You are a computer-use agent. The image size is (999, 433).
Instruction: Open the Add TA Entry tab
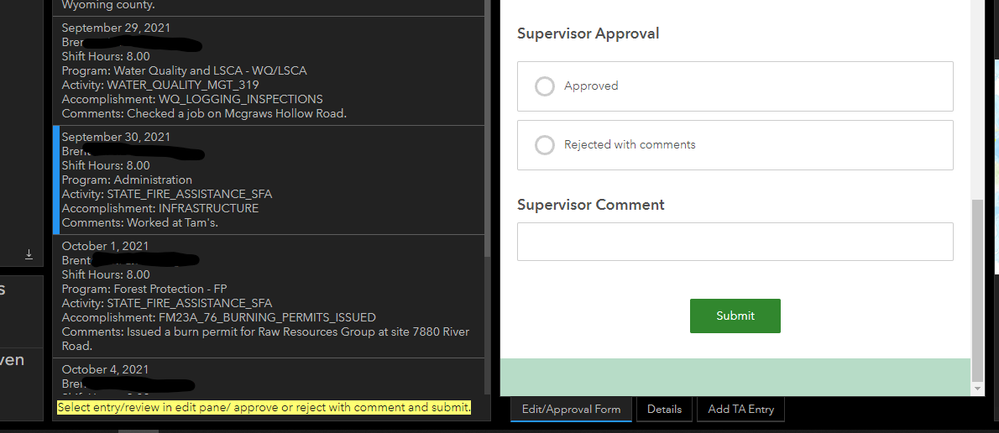click(740, 409)
